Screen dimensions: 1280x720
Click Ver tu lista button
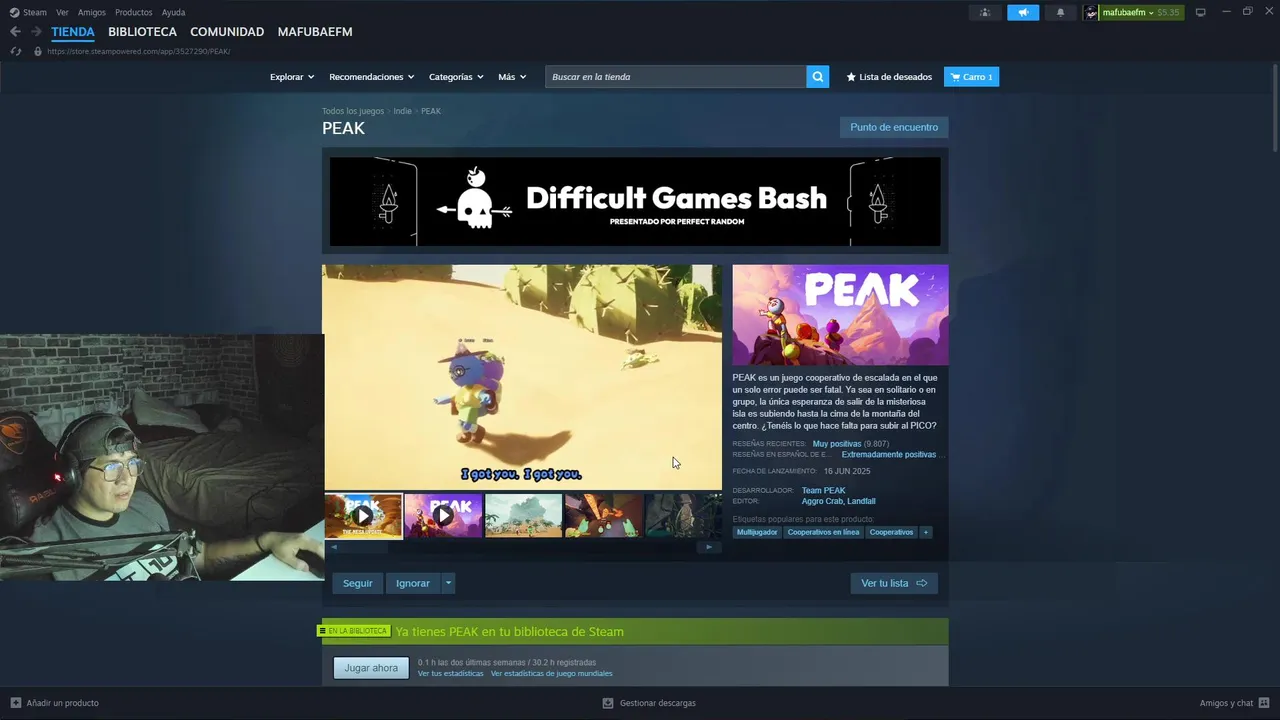coord(894,583)
